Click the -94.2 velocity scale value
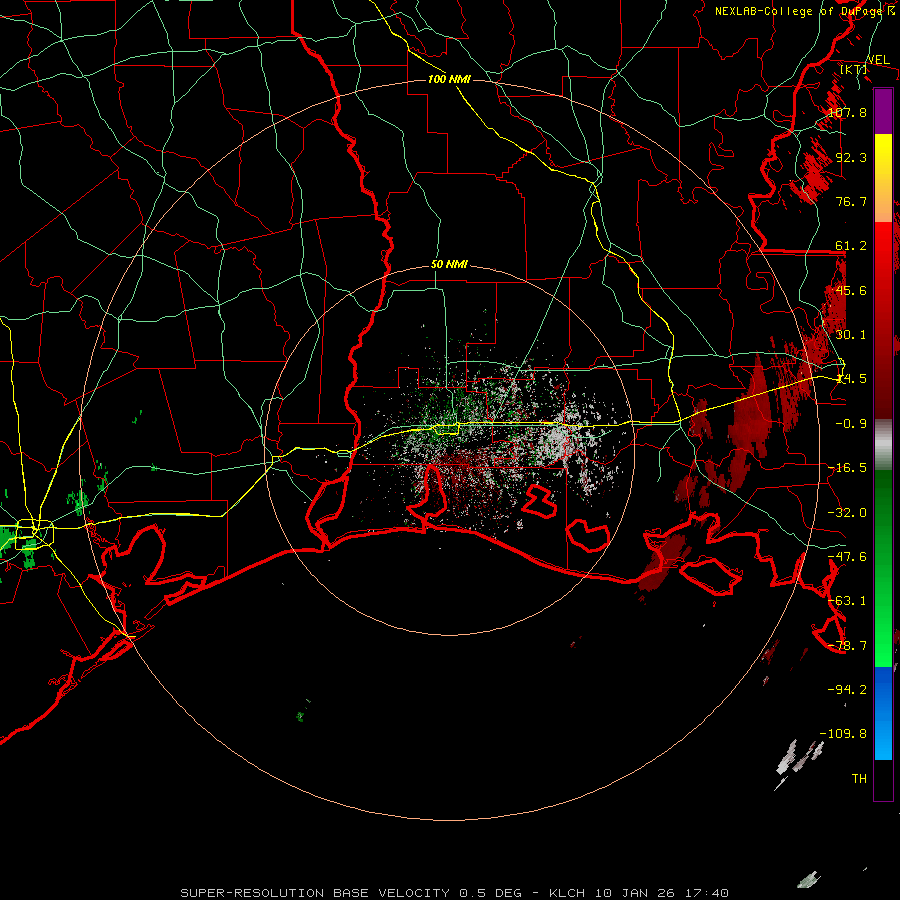This screenshot has height=900, width=900. [847, 690]
